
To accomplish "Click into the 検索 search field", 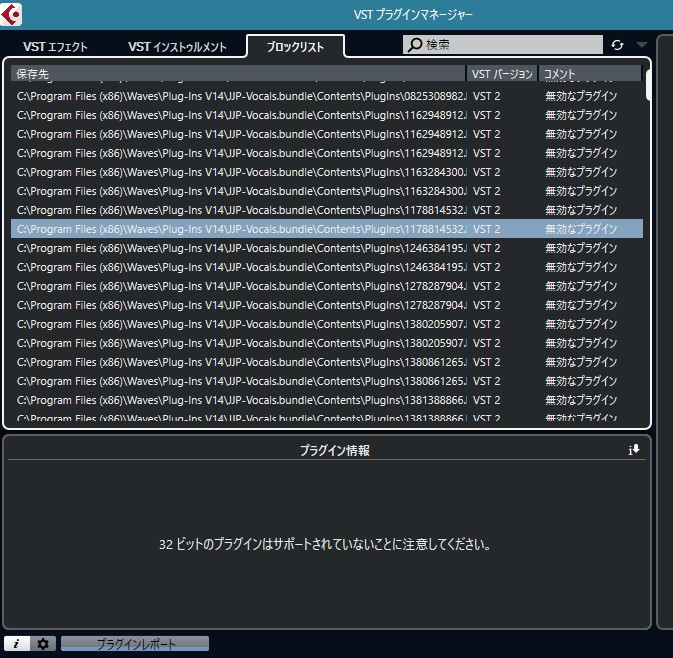I will [503, 45].
